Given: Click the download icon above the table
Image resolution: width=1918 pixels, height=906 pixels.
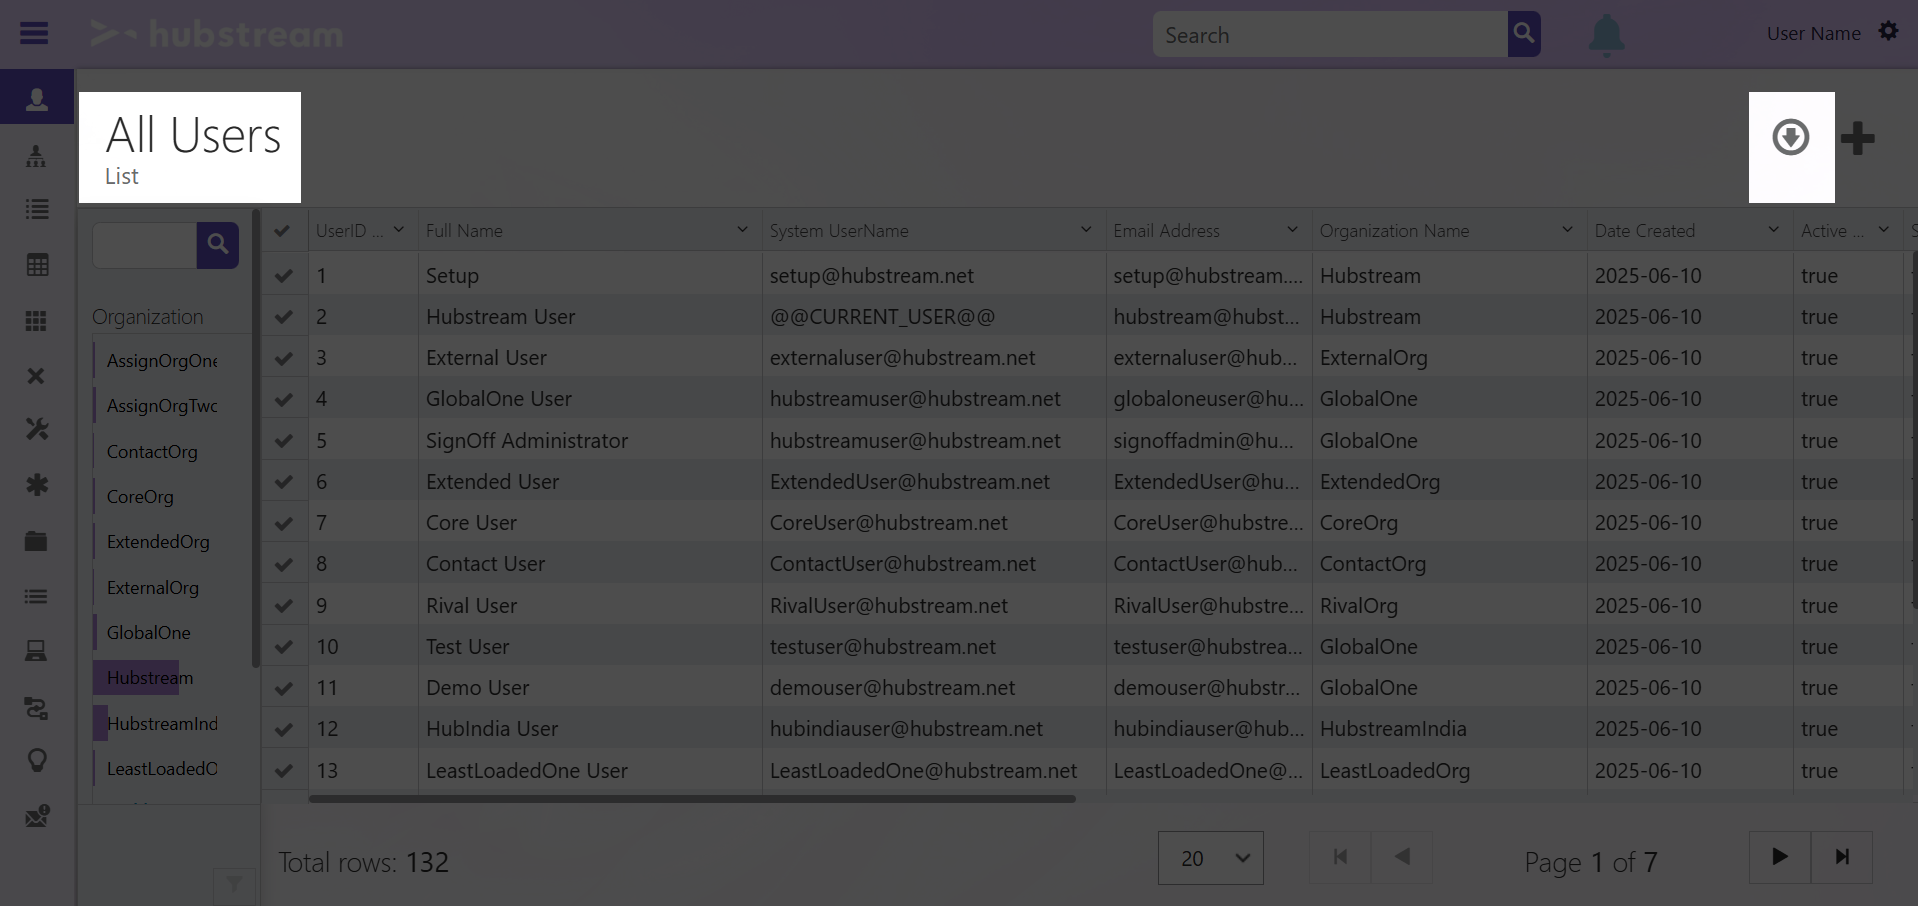Looking at the screenshot, I should pyautogui.click(x=1790, y=138).
